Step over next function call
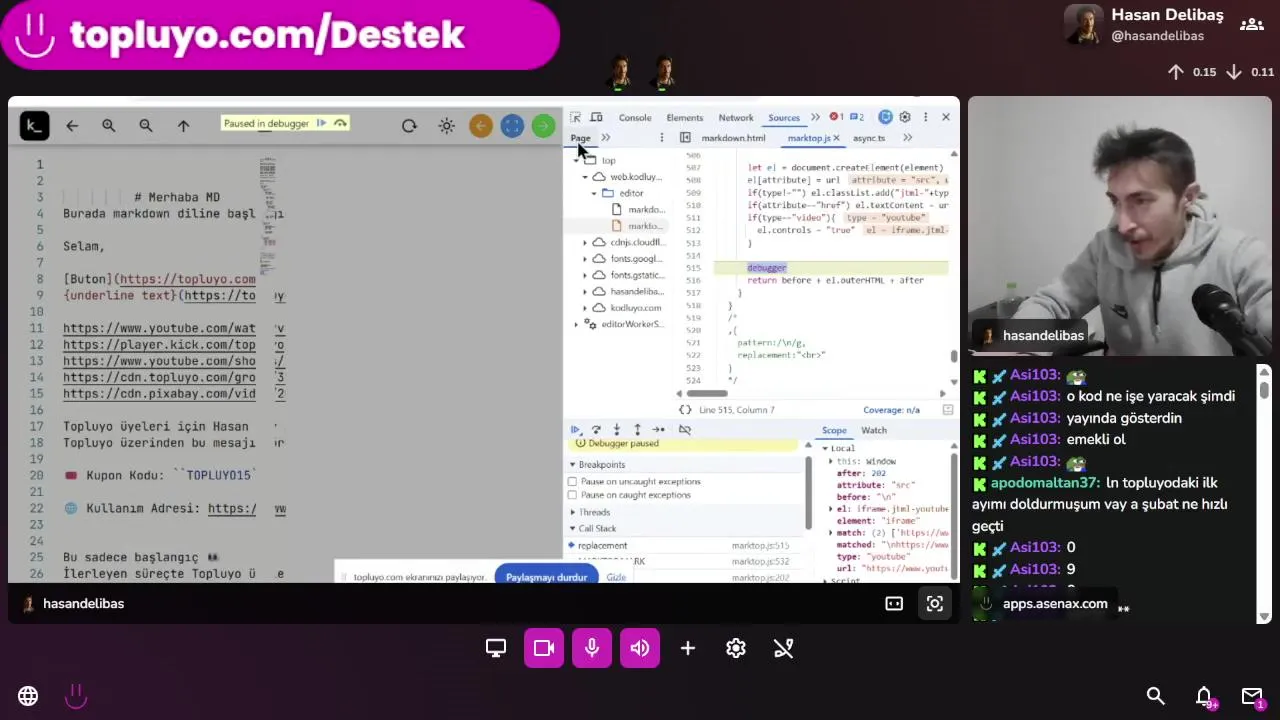The width and height of the screenshot is (1280, 720). tap(596, 430)
